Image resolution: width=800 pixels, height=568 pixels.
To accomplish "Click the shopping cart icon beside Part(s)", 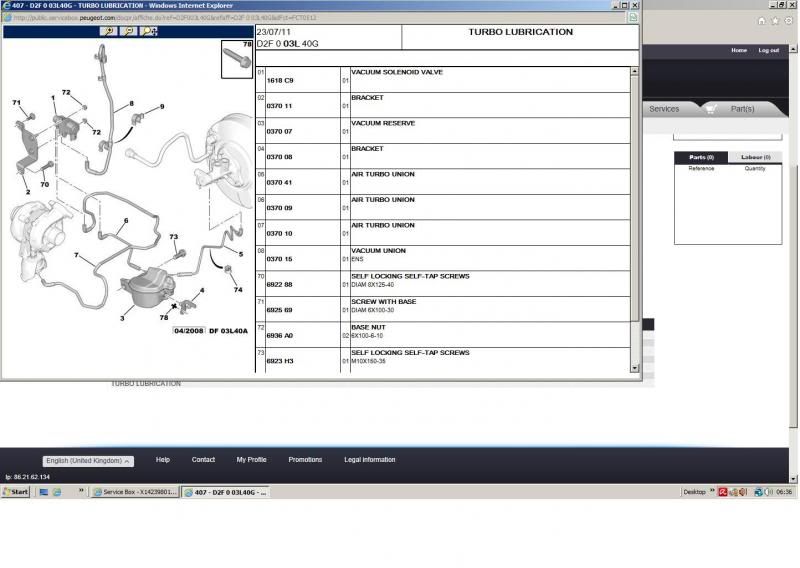I will [710, 109].
